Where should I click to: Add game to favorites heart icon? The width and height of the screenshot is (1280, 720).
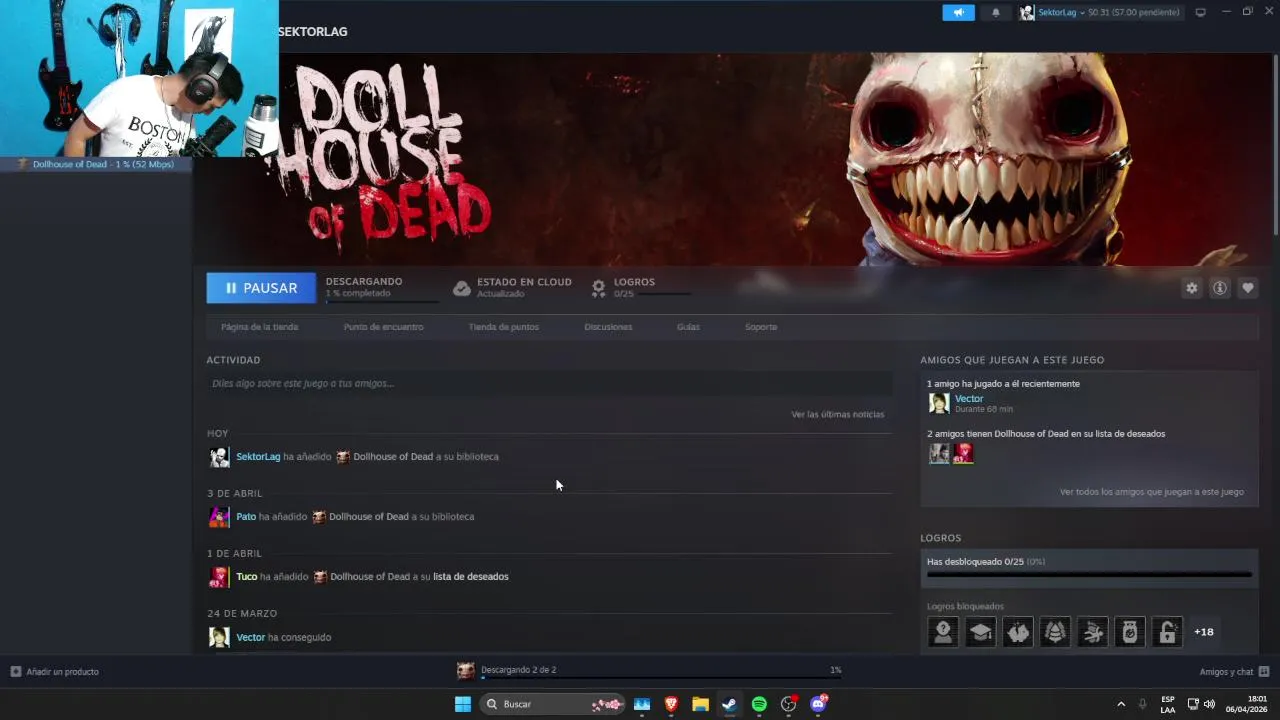[x=1248, y=288]
